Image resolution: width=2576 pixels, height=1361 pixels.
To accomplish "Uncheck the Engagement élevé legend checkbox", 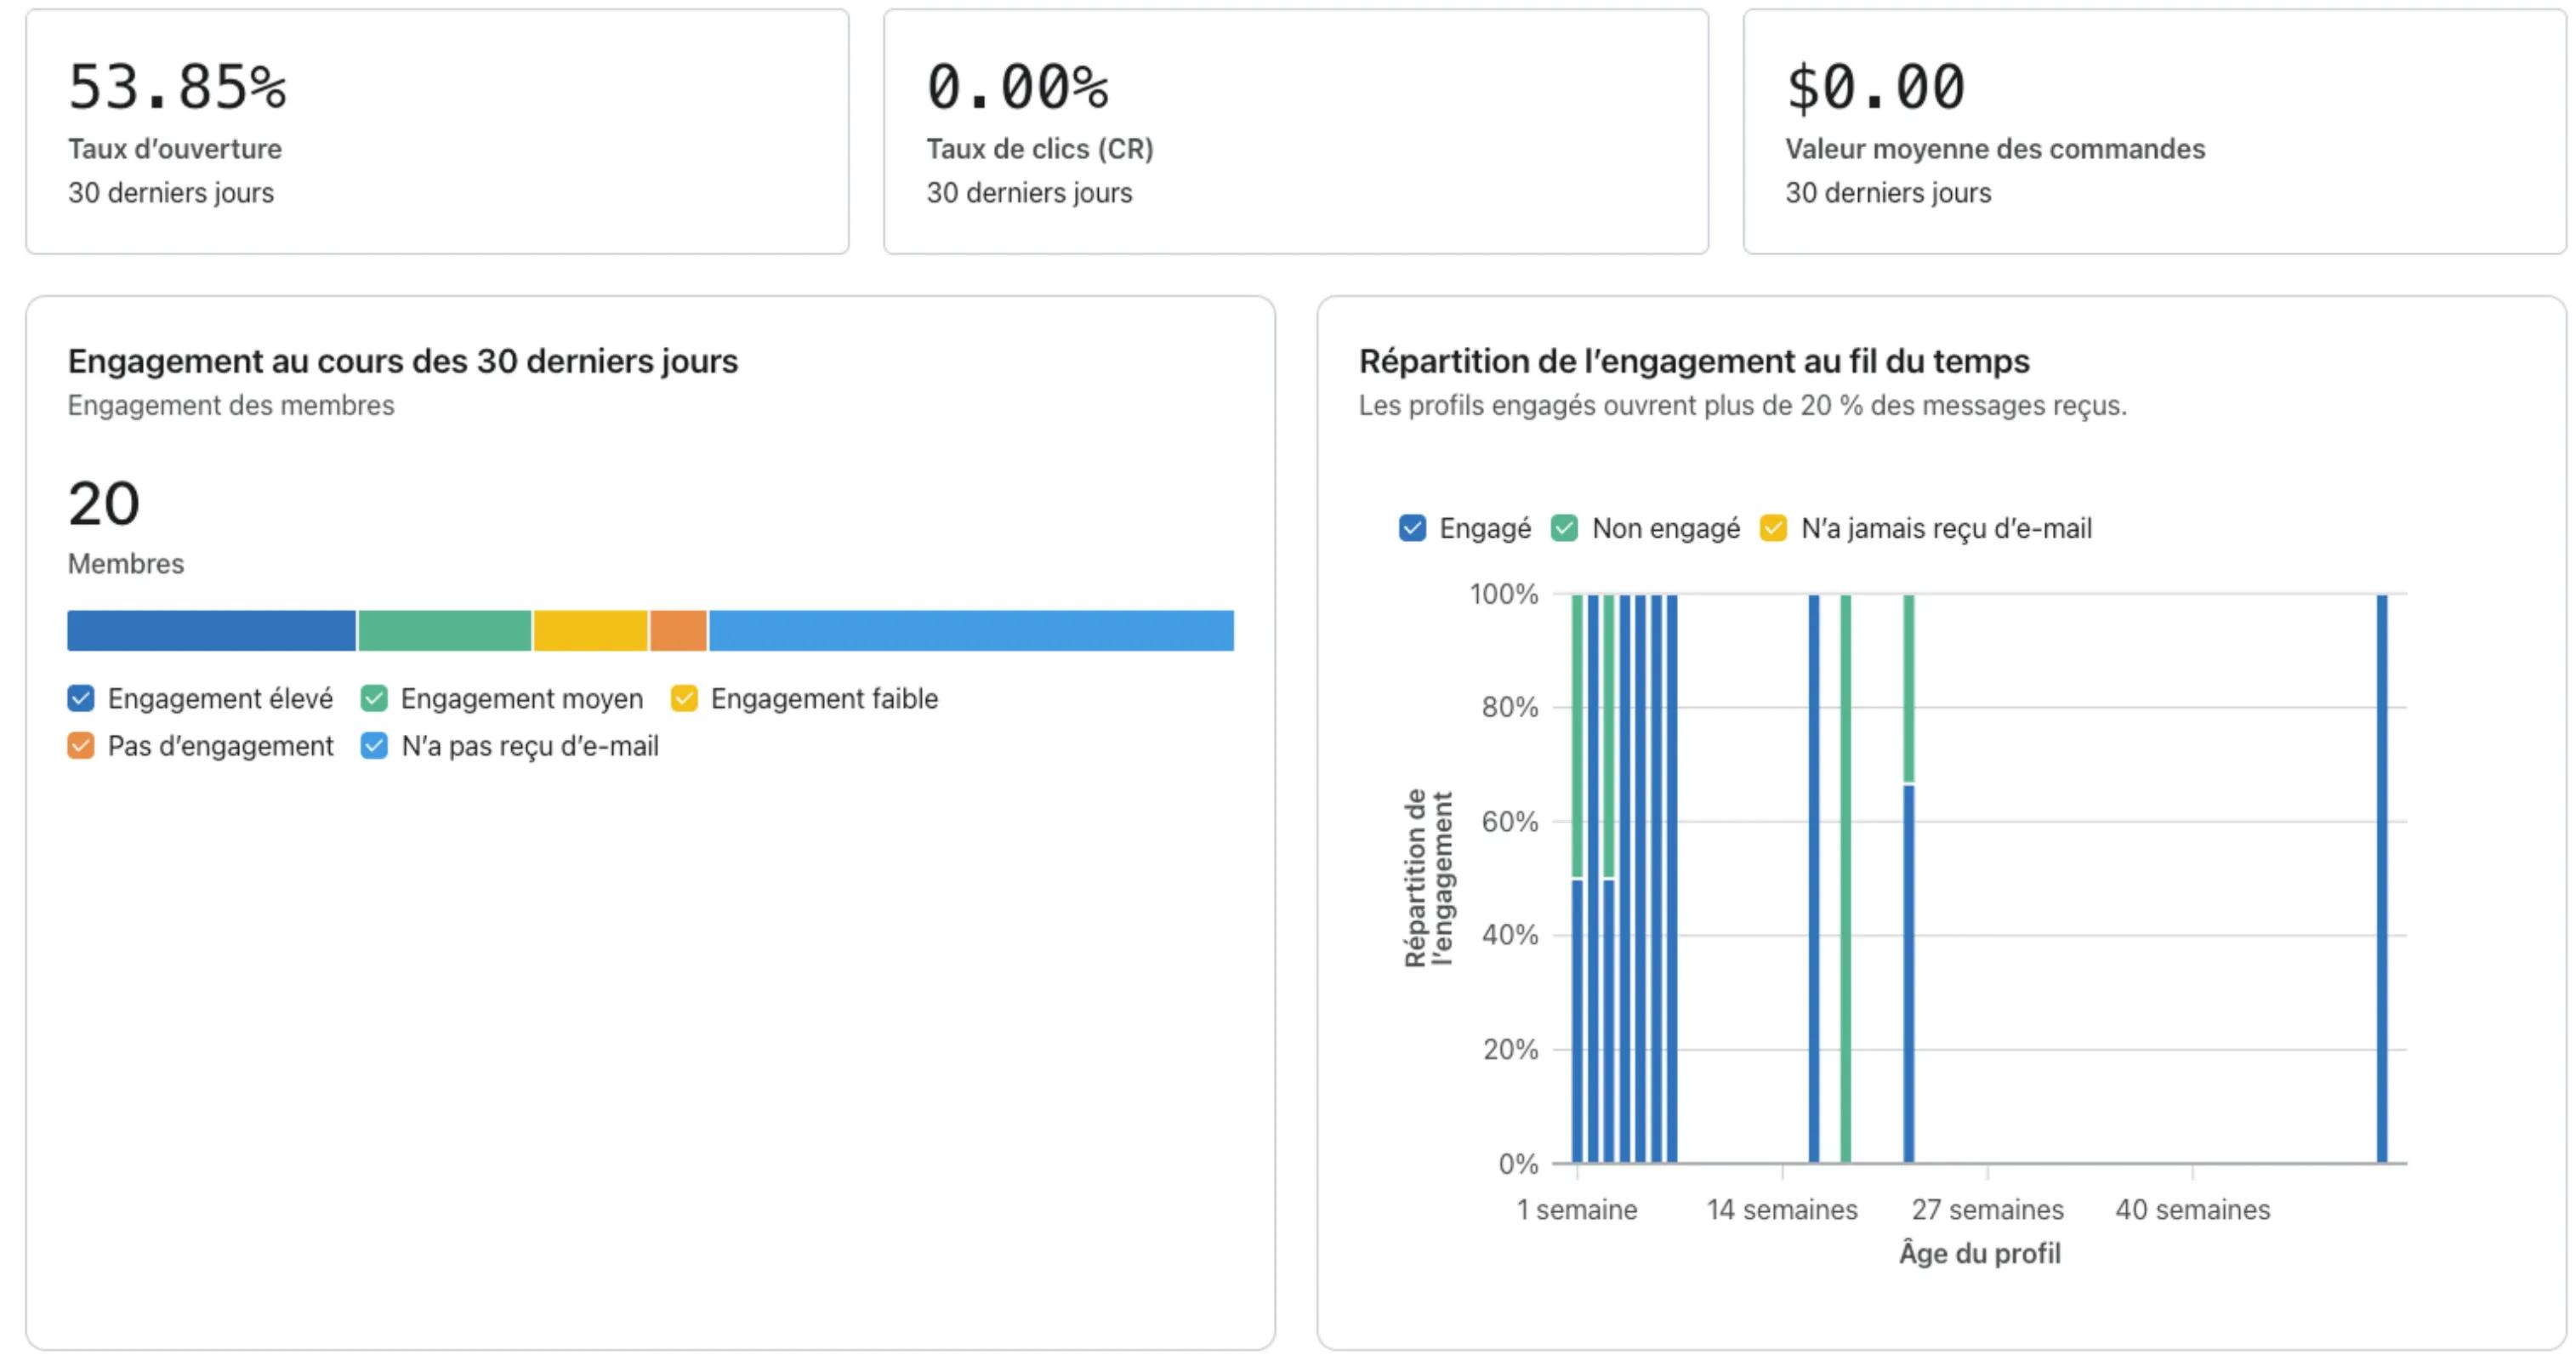I will point(81,698).
